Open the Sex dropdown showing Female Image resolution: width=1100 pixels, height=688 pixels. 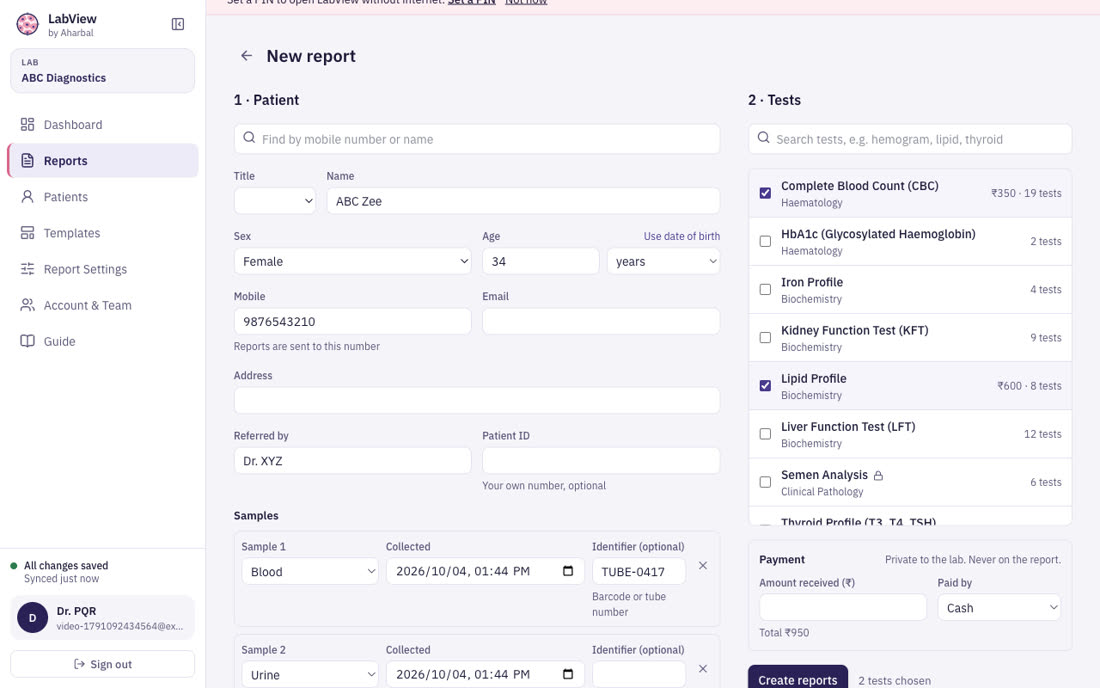[352, 262]
